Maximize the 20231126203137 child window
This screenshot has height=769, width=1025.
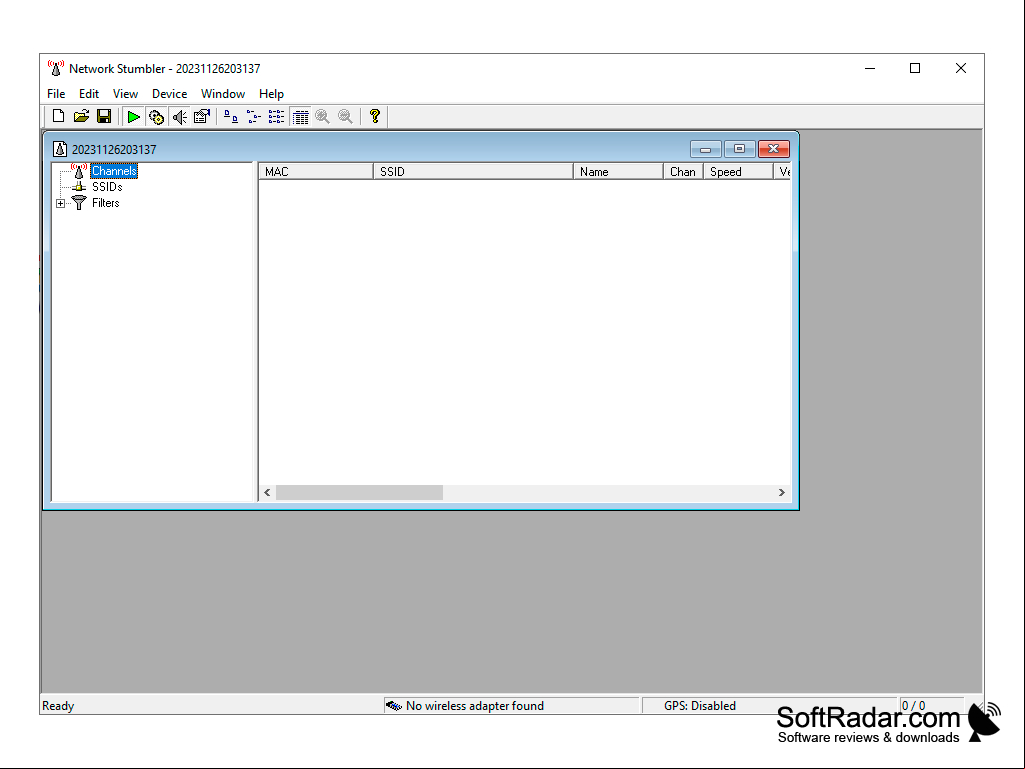point(739,149)
